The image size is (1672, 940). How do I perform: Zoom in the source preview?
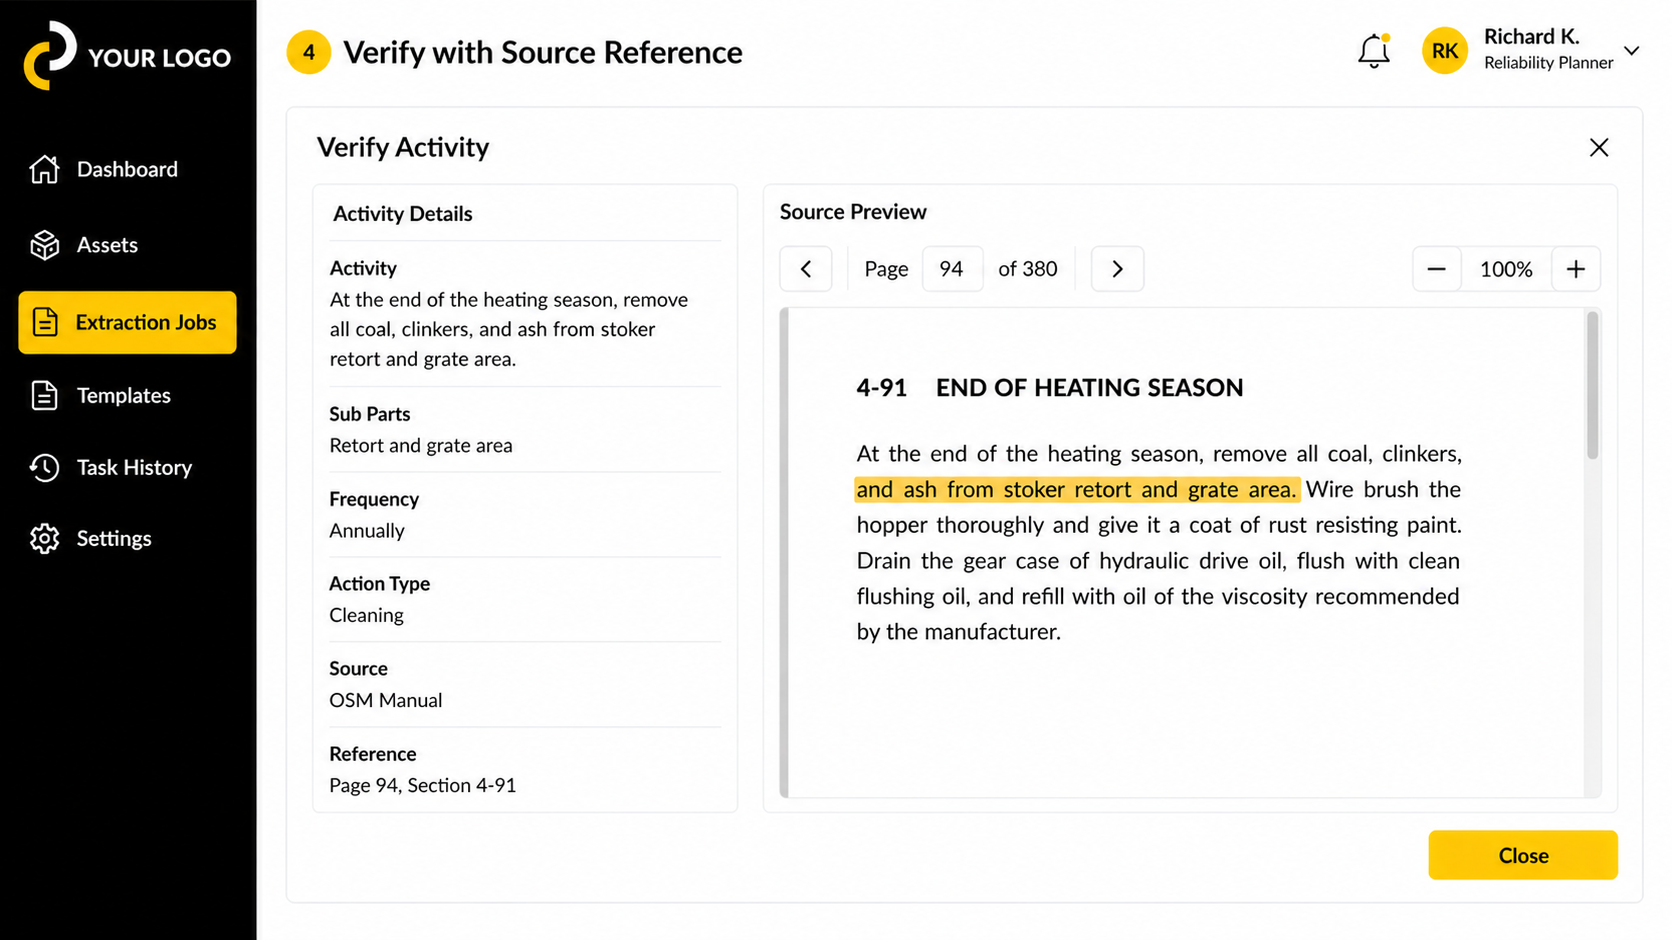pyautogui.click(x=1575, y=269)
